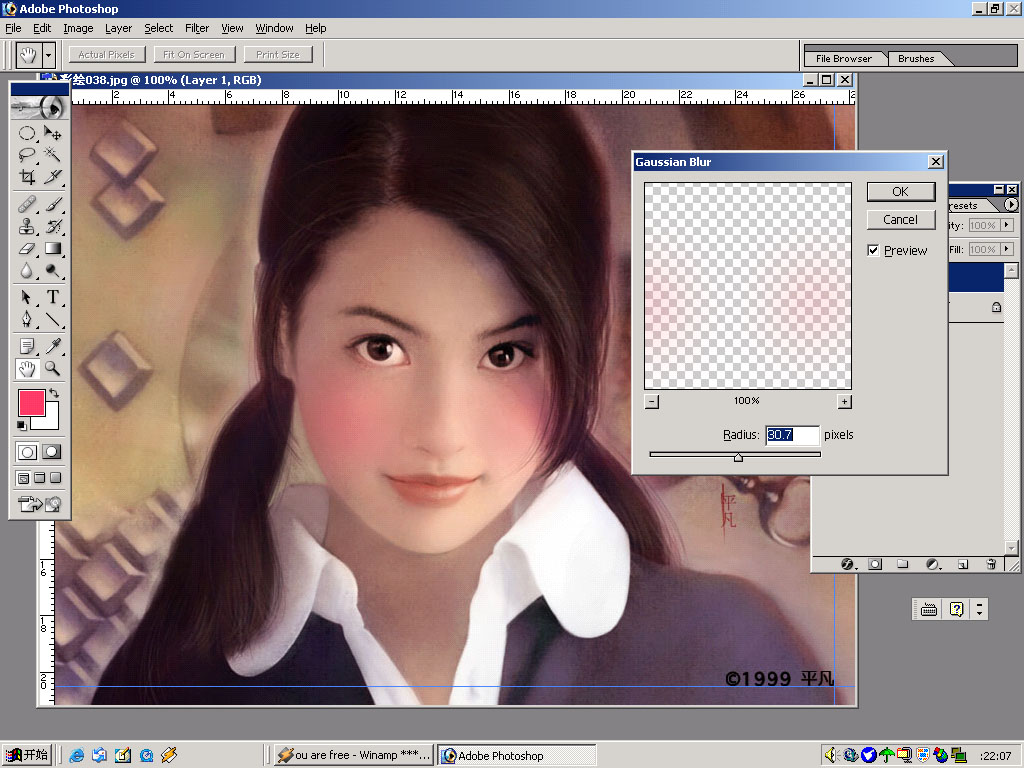The height and width of the screenshot is (768, 1024).
Task: Select the Pen tool
Action: (27, 319)
